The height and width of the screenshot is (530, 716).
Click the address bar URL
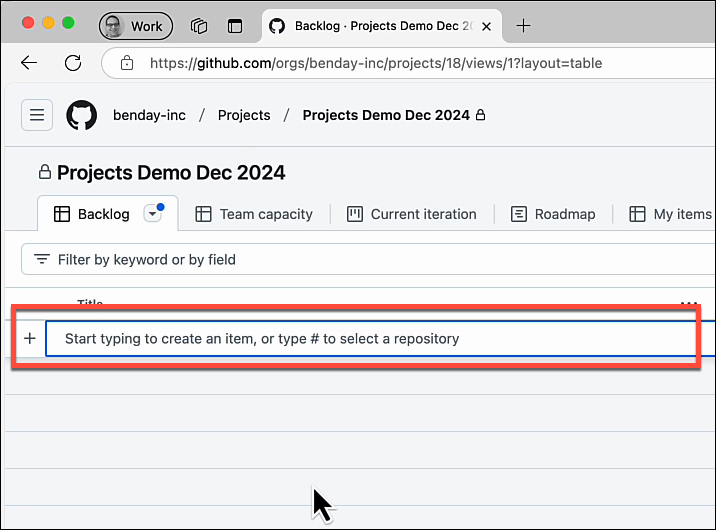point(376,63)
